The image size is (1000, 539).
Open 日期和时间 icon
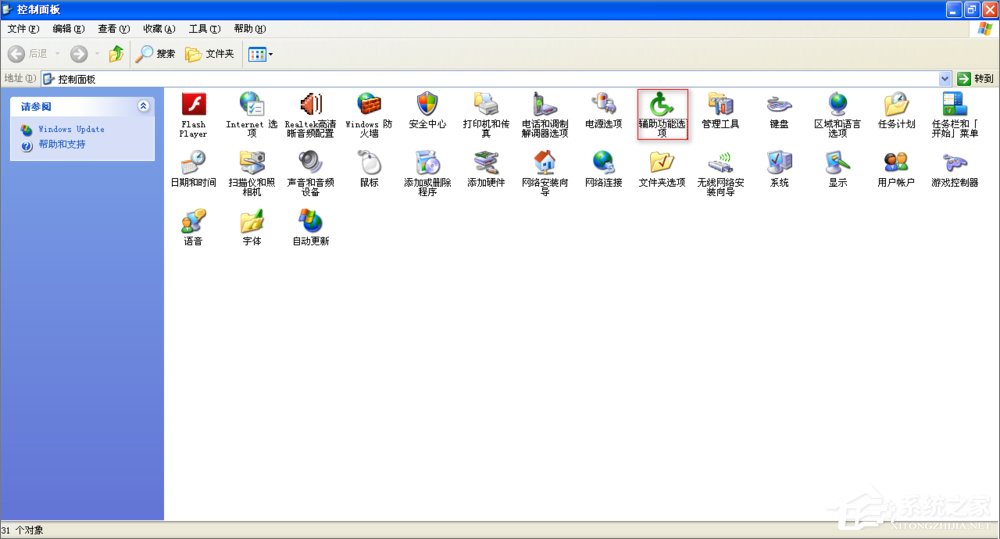point(193,163)
